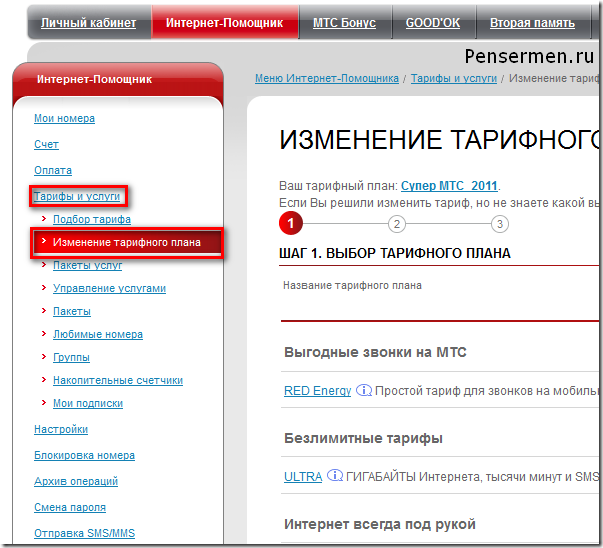Switch to the МТС Бонус tab
This screenshot has width=603, height=548.
point(345,23)
